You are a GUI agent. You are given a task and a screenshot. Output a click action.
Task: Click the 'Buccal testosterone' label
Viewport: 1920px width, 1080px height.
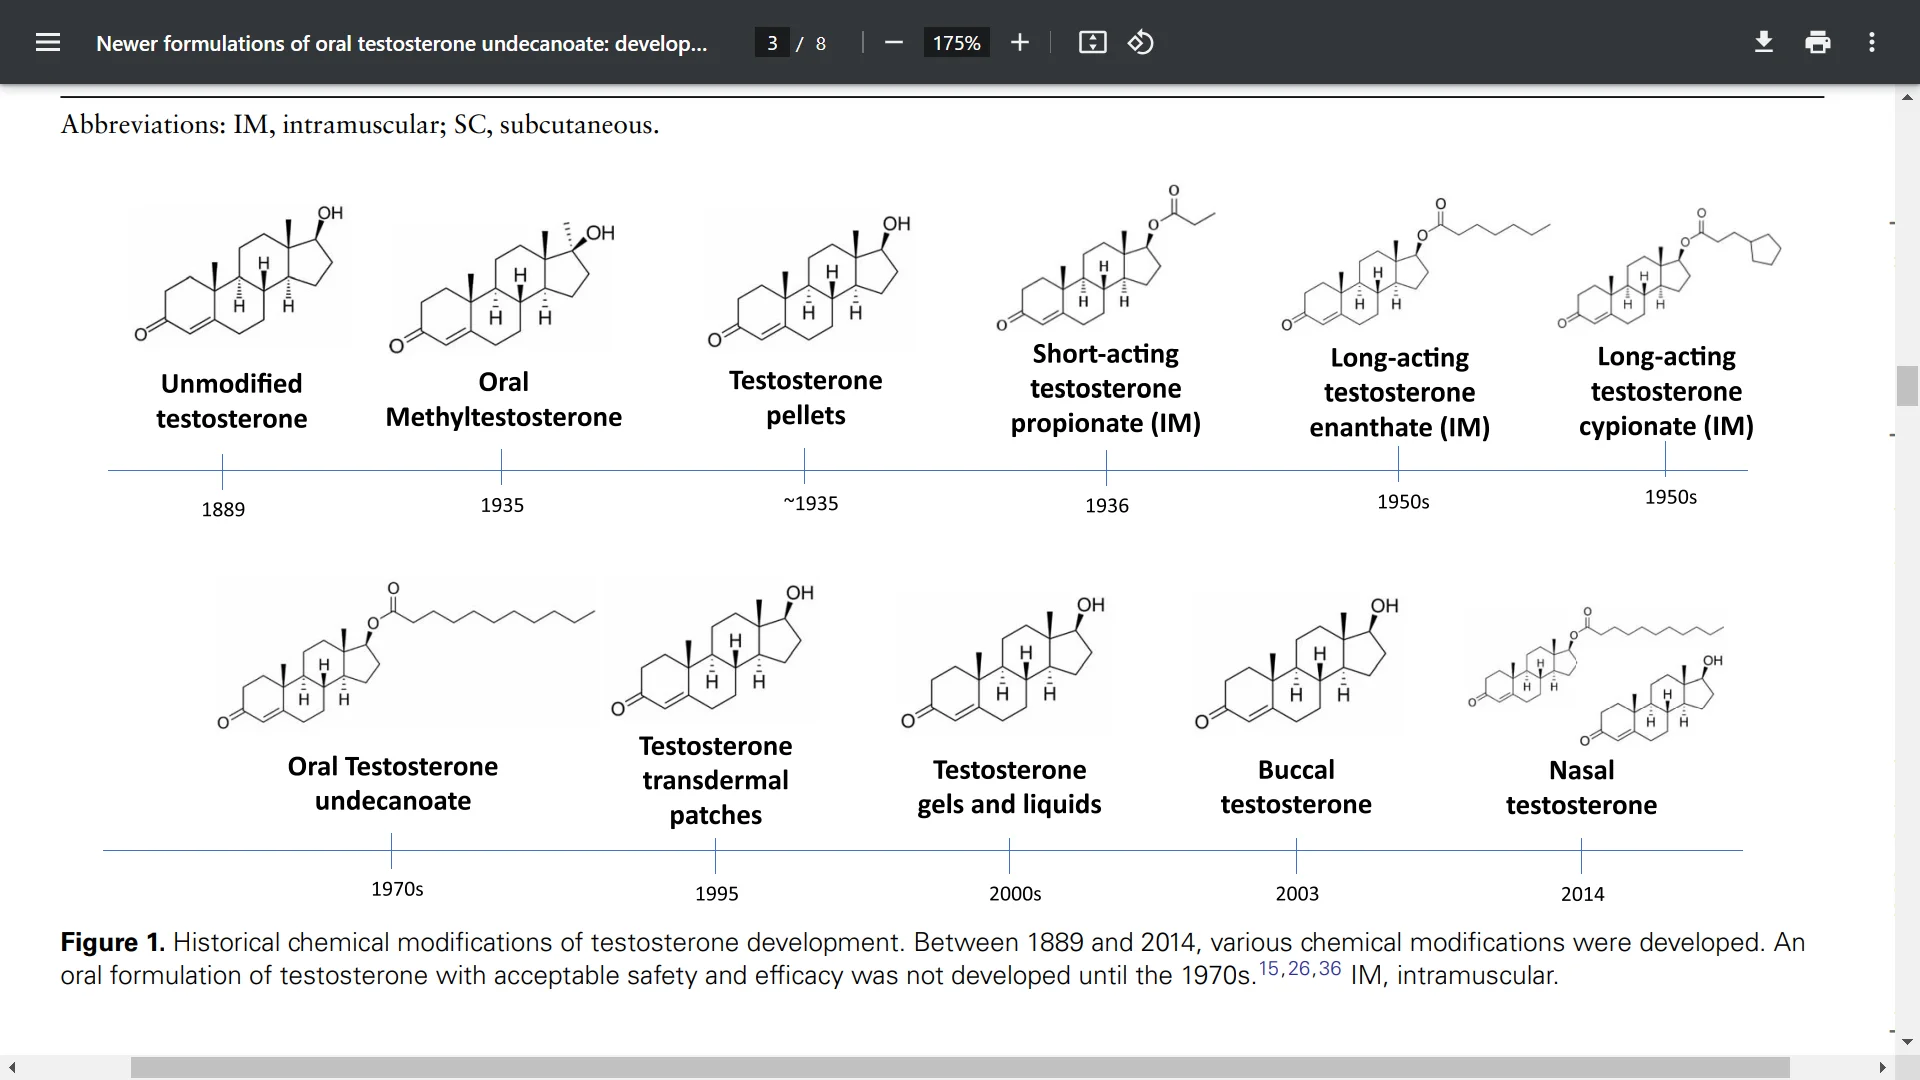[x=1296, y=787]
